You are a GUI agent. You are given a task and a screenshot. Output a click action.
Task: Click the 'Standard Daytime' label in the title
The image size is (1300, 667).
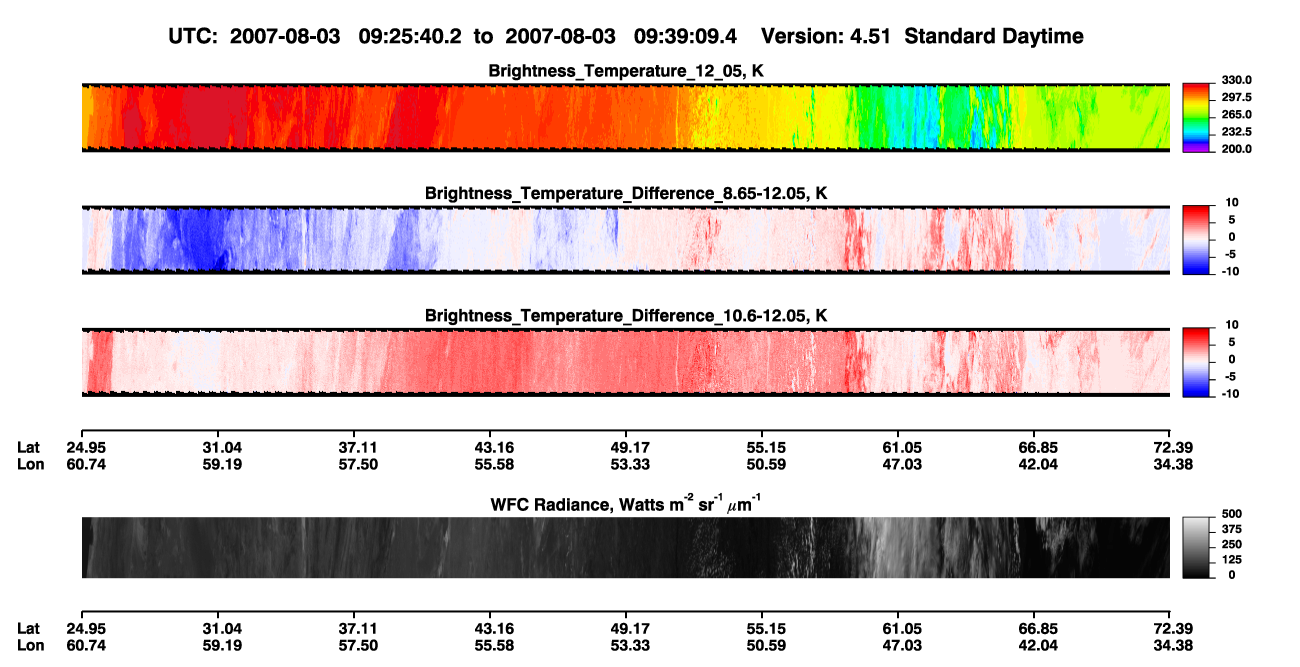992,36
